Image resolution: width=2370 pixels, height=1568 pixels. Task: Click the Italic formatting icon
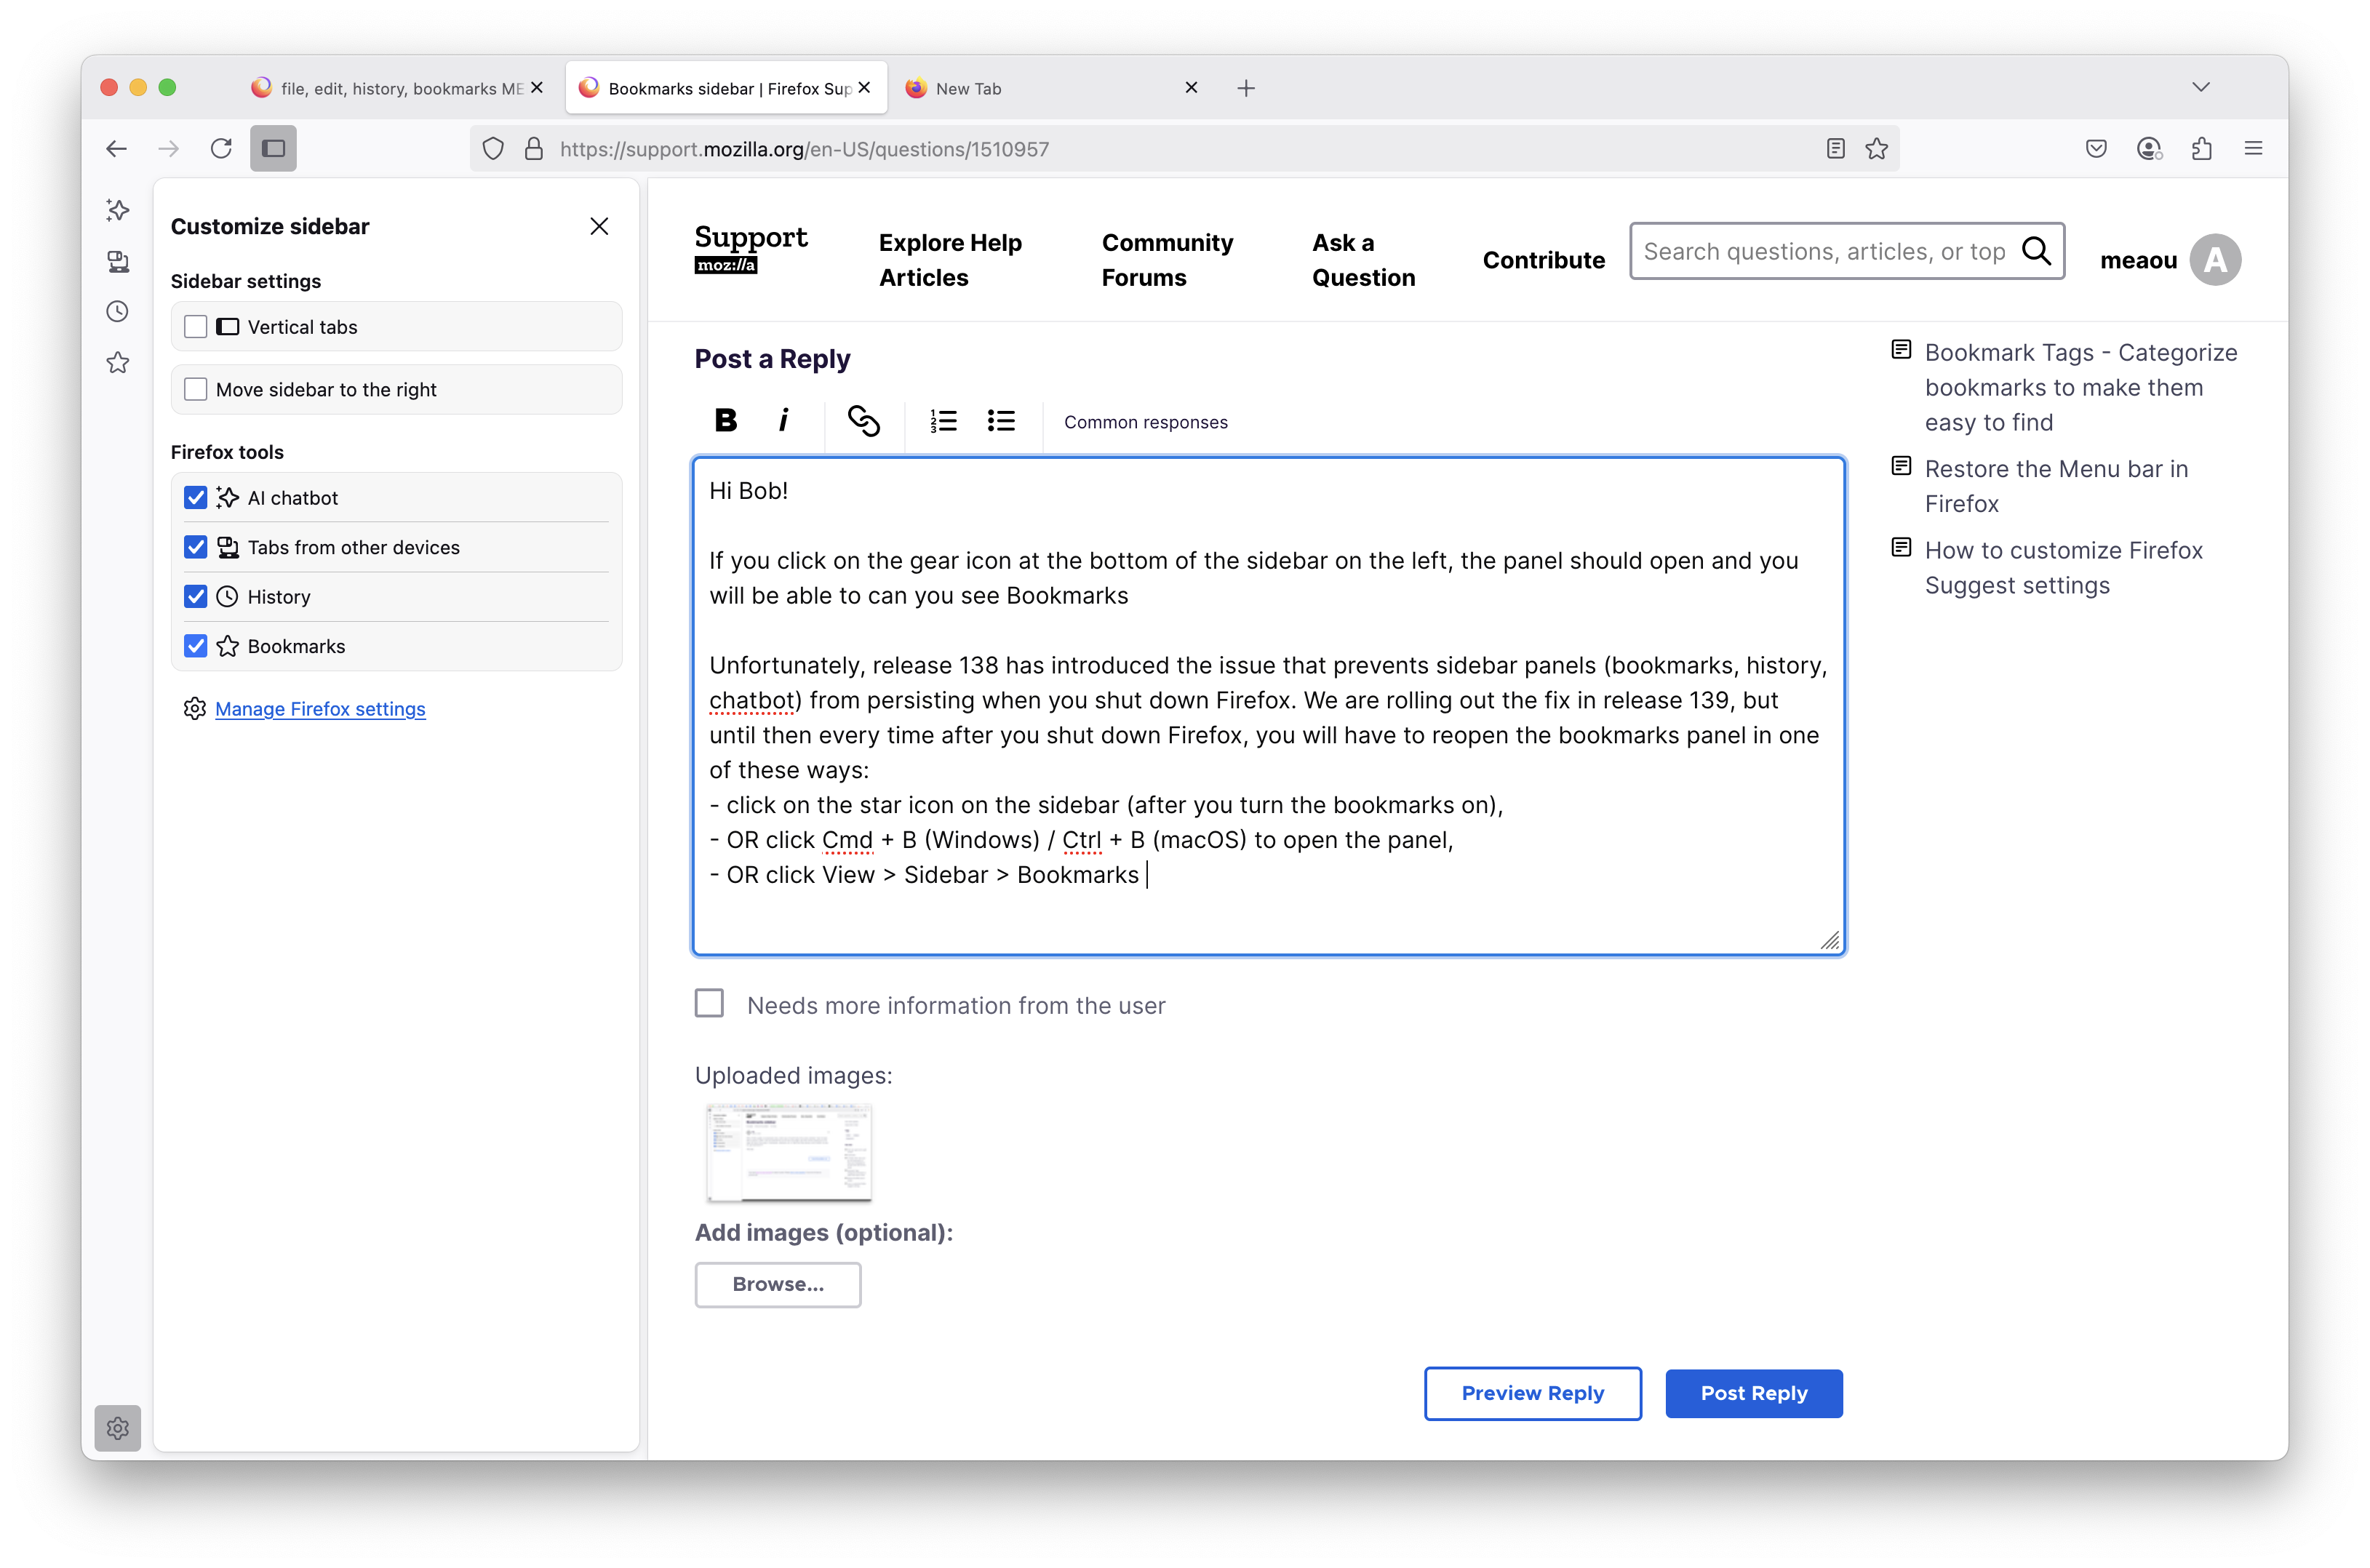(784, 421)
